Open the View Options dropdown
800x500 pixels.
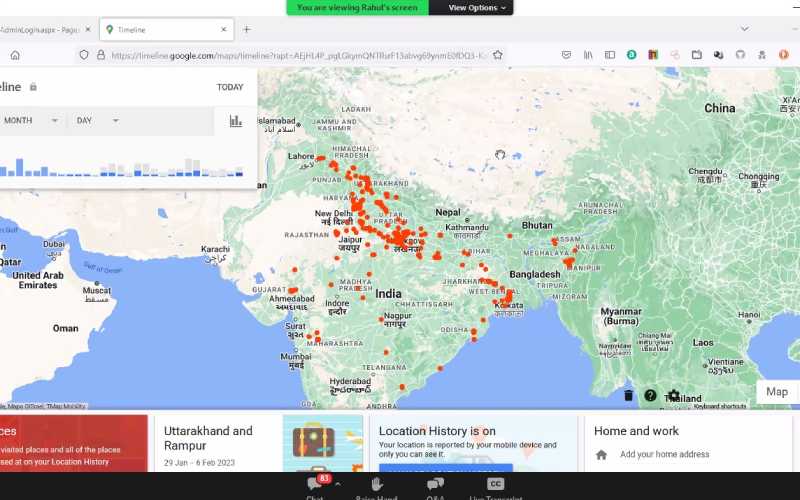pos(478,8)
